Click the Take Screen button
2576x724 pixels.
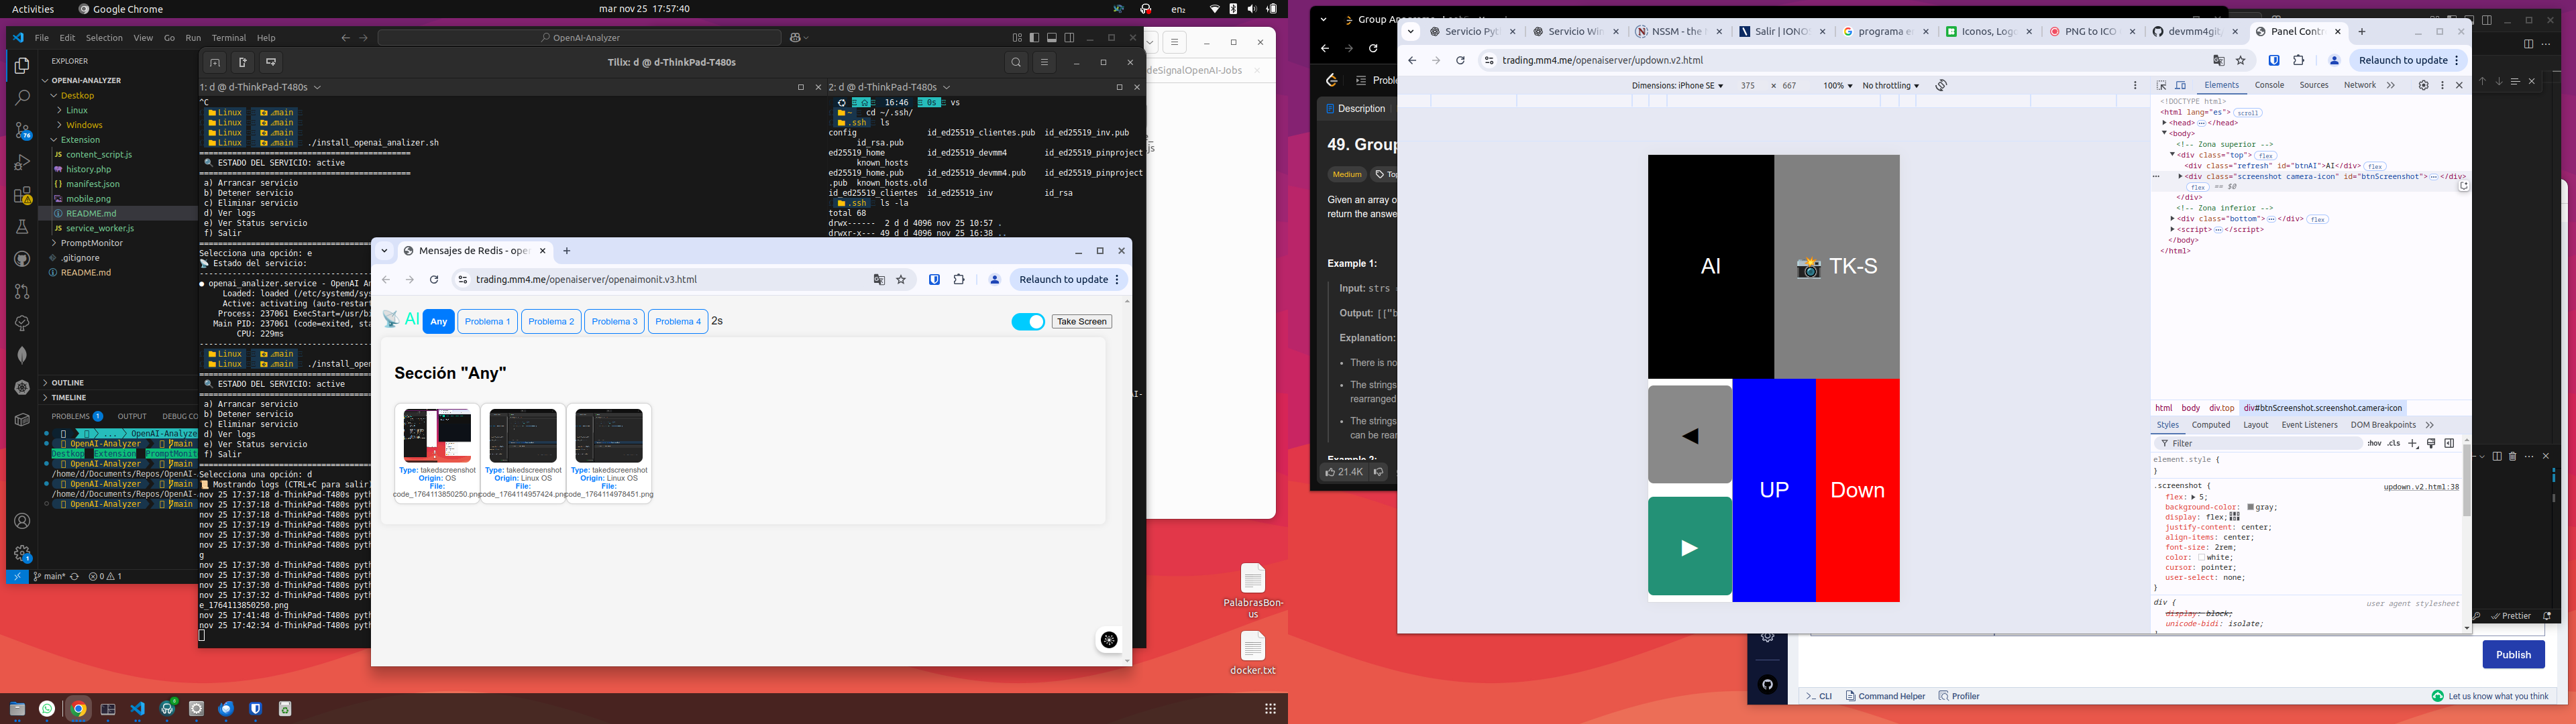tap(1081, 322)
